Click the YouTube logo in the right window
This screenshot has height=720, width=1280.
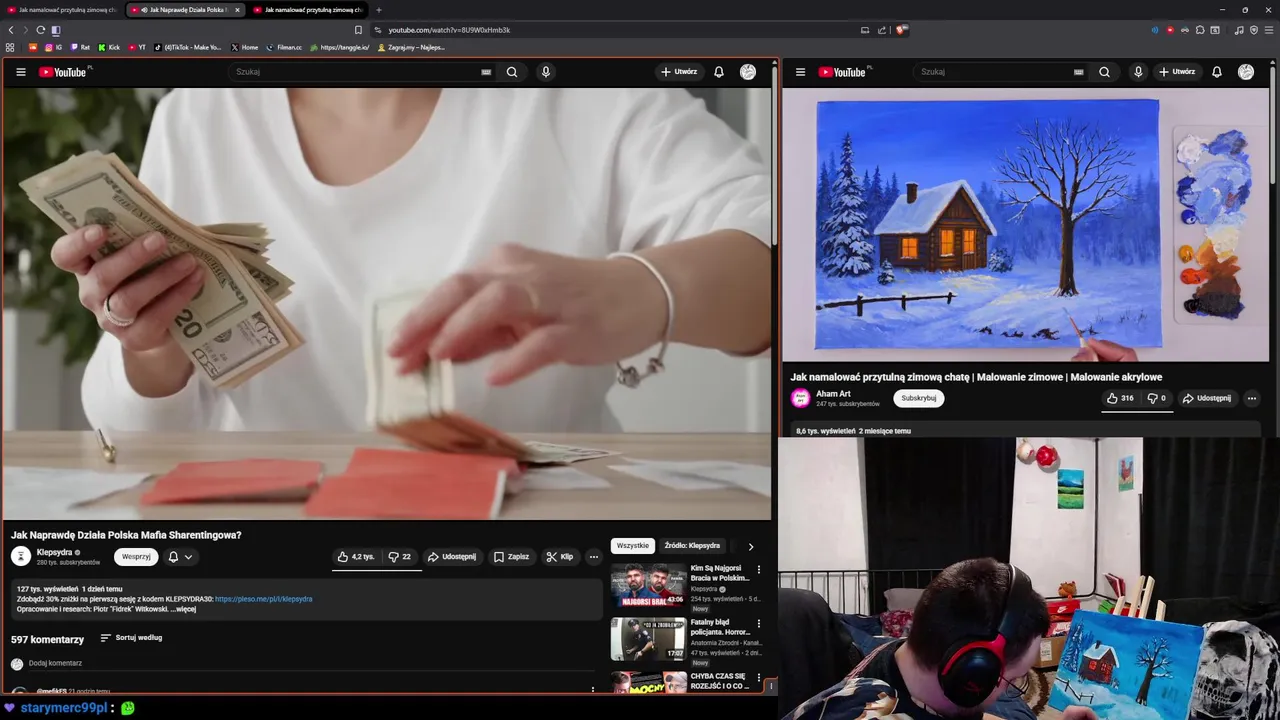coord(843,72)
